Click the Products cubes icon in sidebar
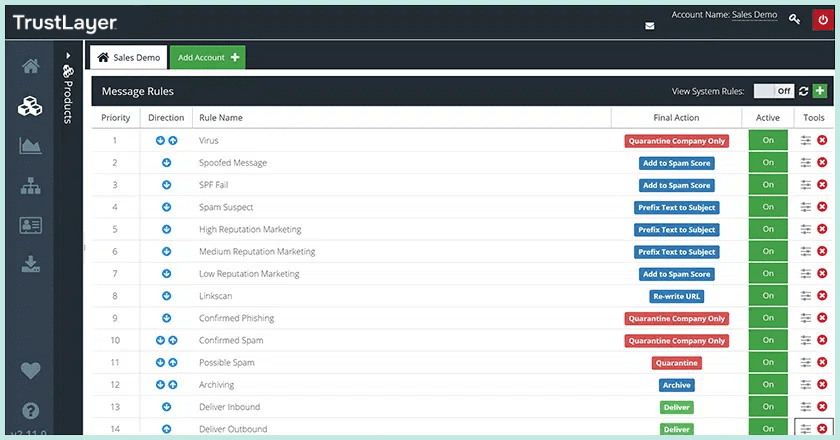Screen dimensions: 840x440 click(30, 106)
